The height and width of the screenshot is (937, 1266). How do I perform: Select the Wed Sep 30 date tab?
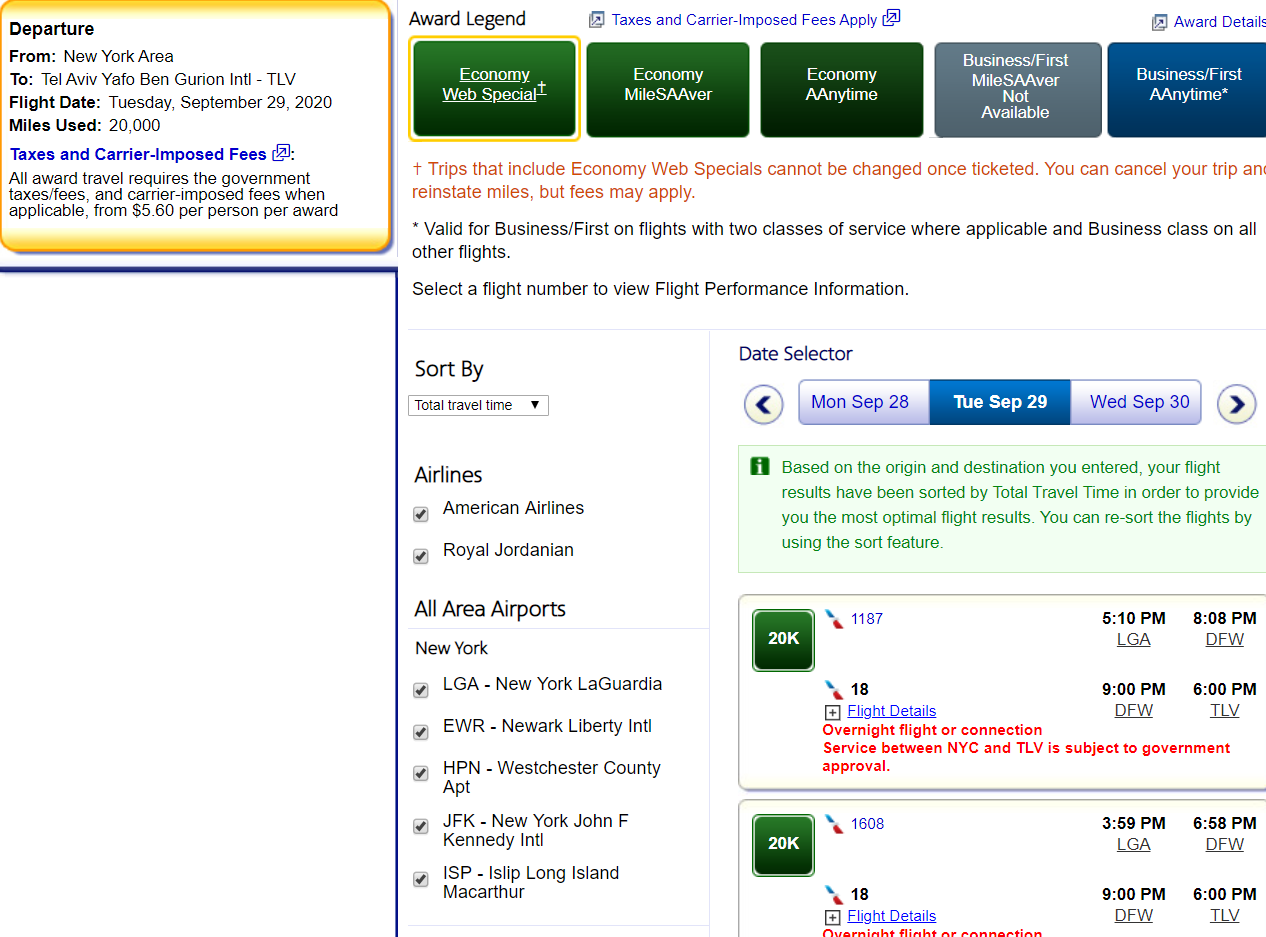1136,402
